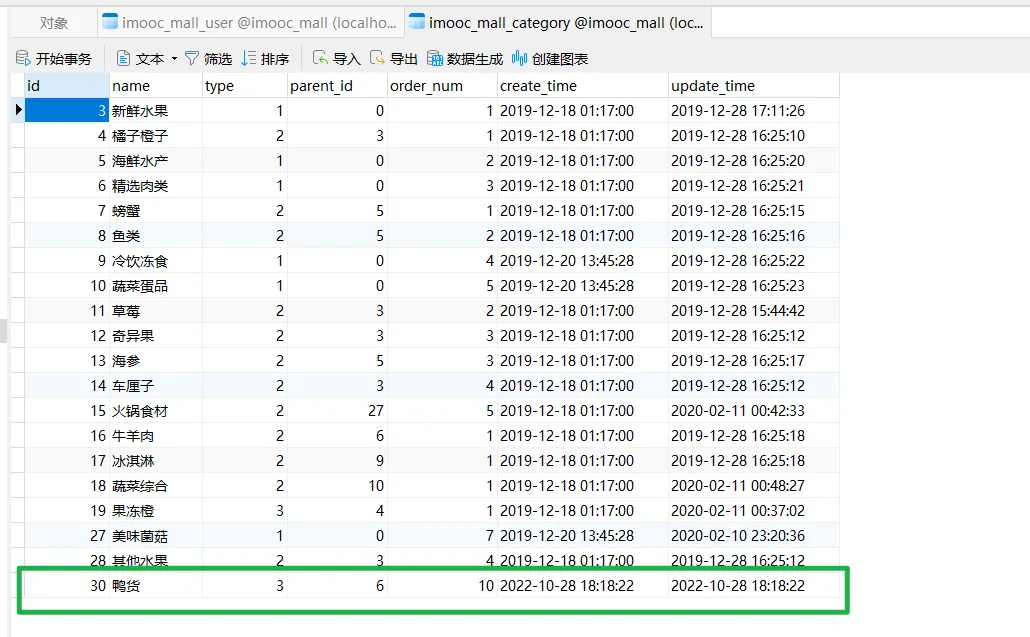Image resolution: width=1030 pixels, height=637 pixels.
Task: Open the Text (文本) view icon
Action: click(x=123, y=58)
